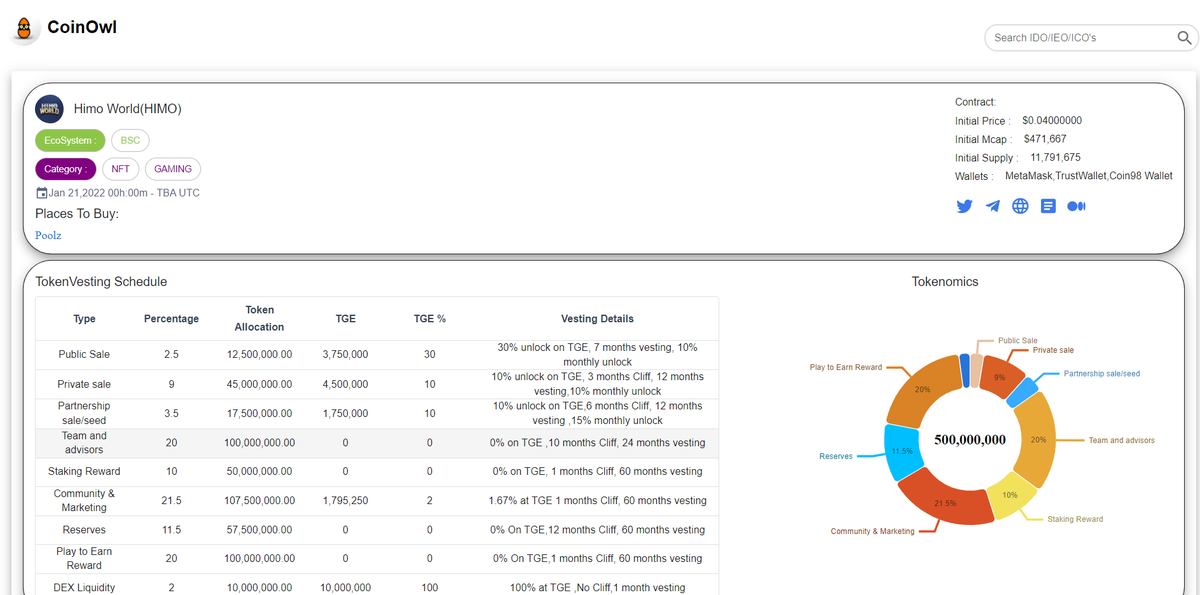Open the whitepaper document icon

[1048, 206]
